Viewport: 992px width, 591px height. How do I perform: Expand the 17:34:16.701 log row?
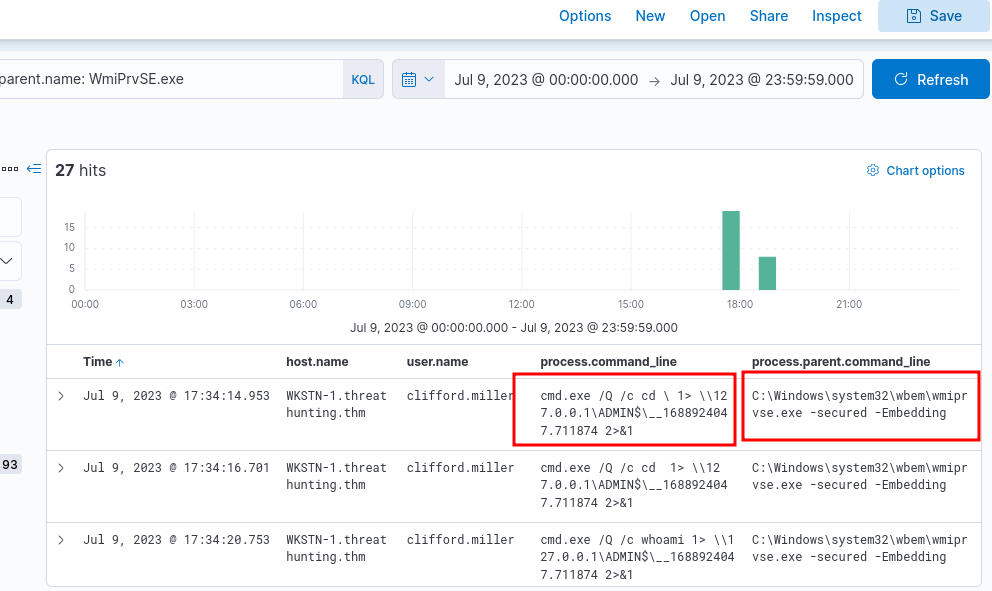coord(61,468)
